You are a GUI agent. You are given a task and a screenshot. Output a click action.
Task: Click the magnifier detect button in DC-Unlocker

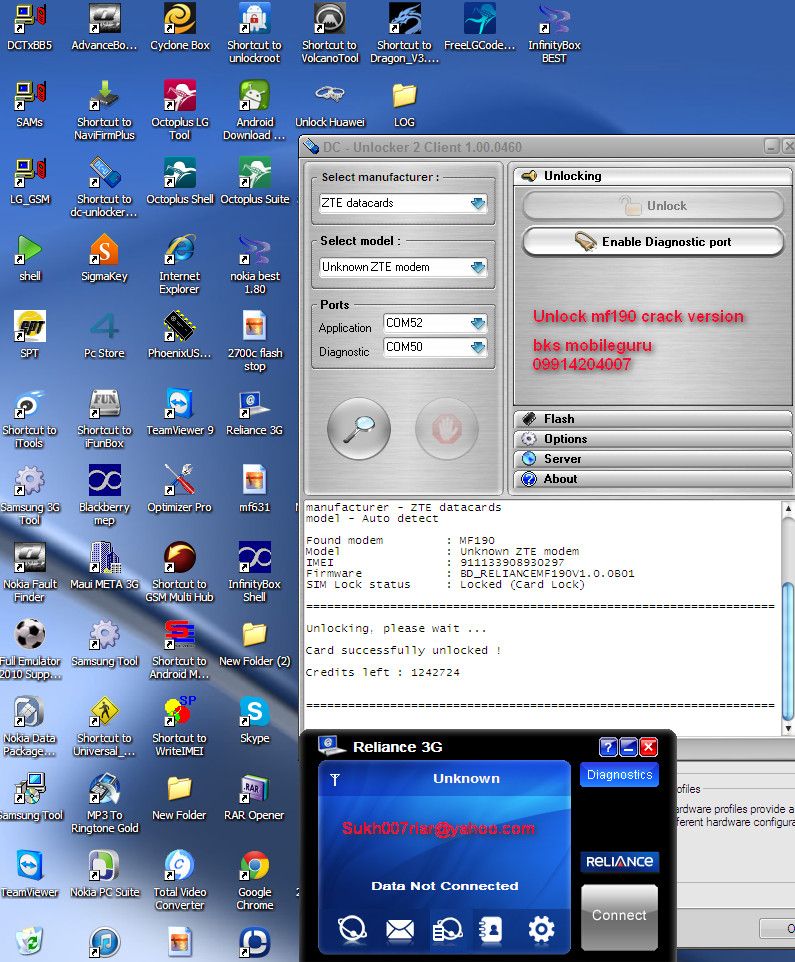tap(359, 428)
